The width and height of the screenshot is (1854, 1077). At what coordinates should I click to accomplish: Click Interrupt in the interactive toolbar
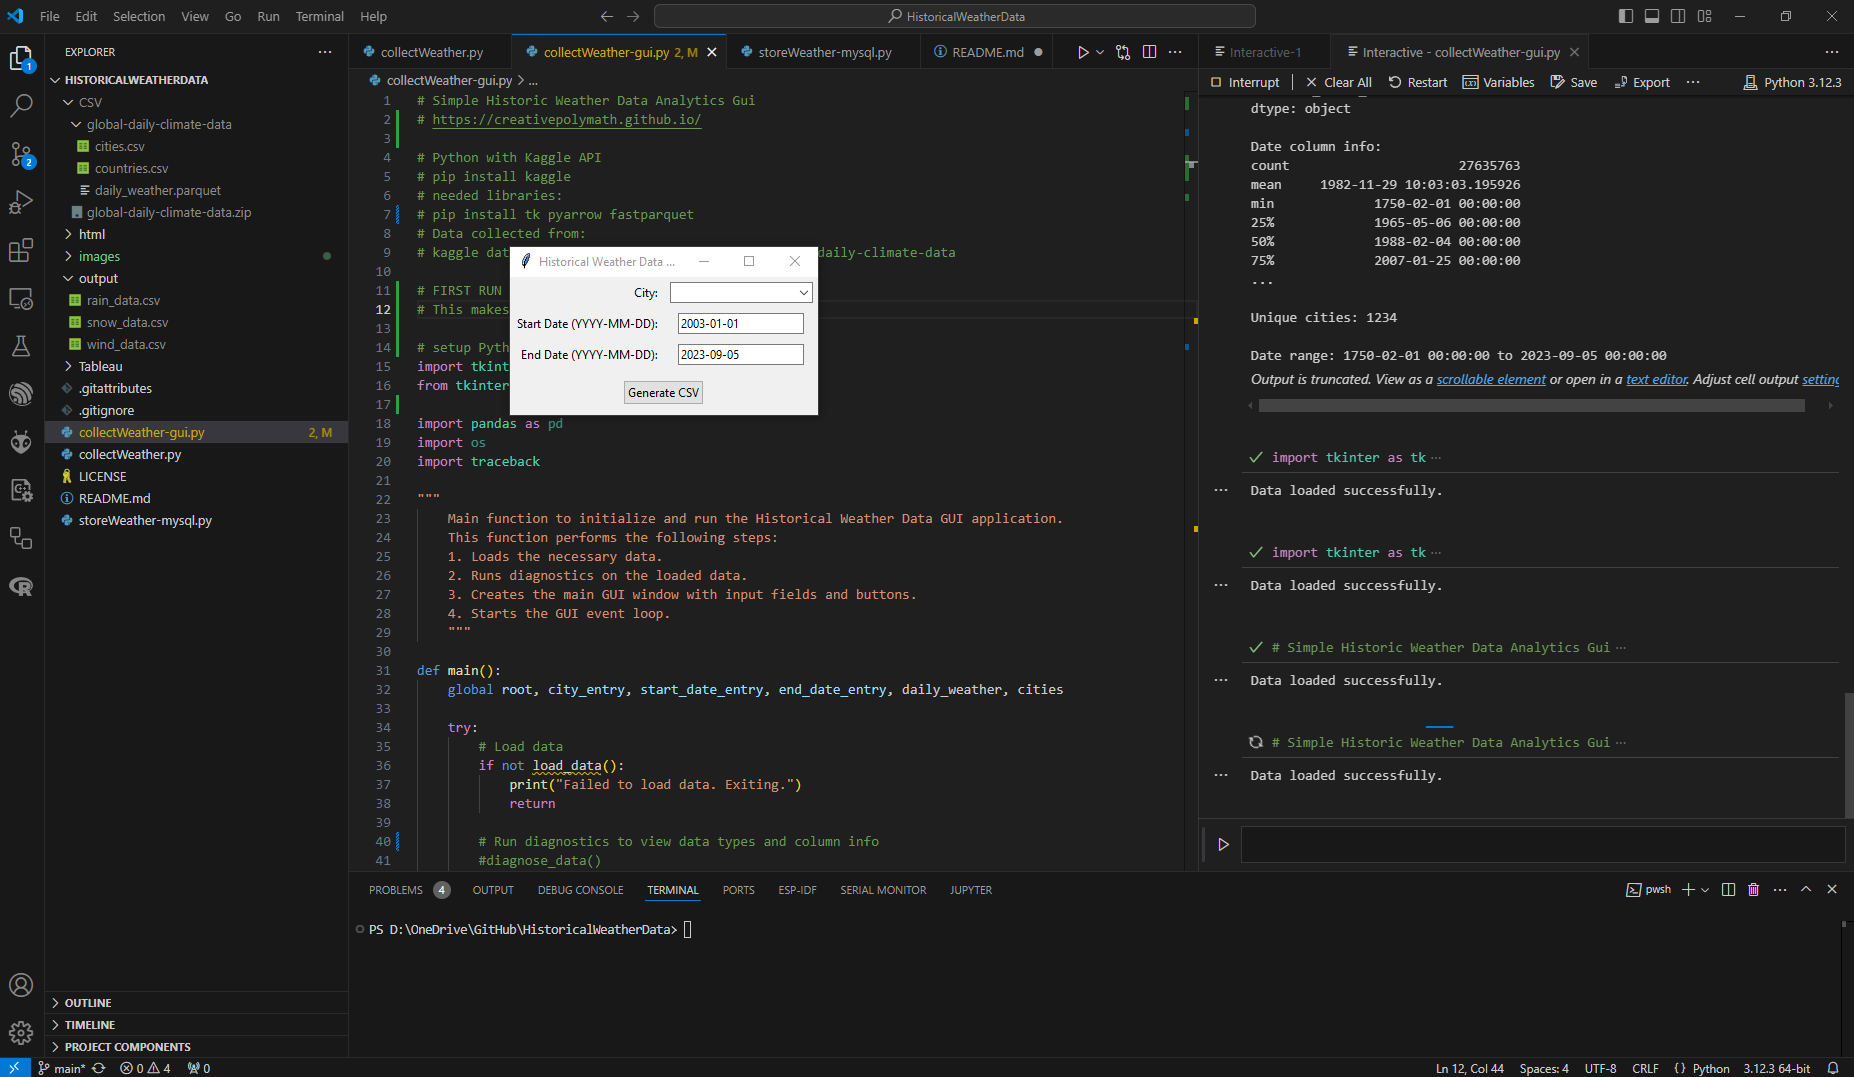coord(1245,82)
